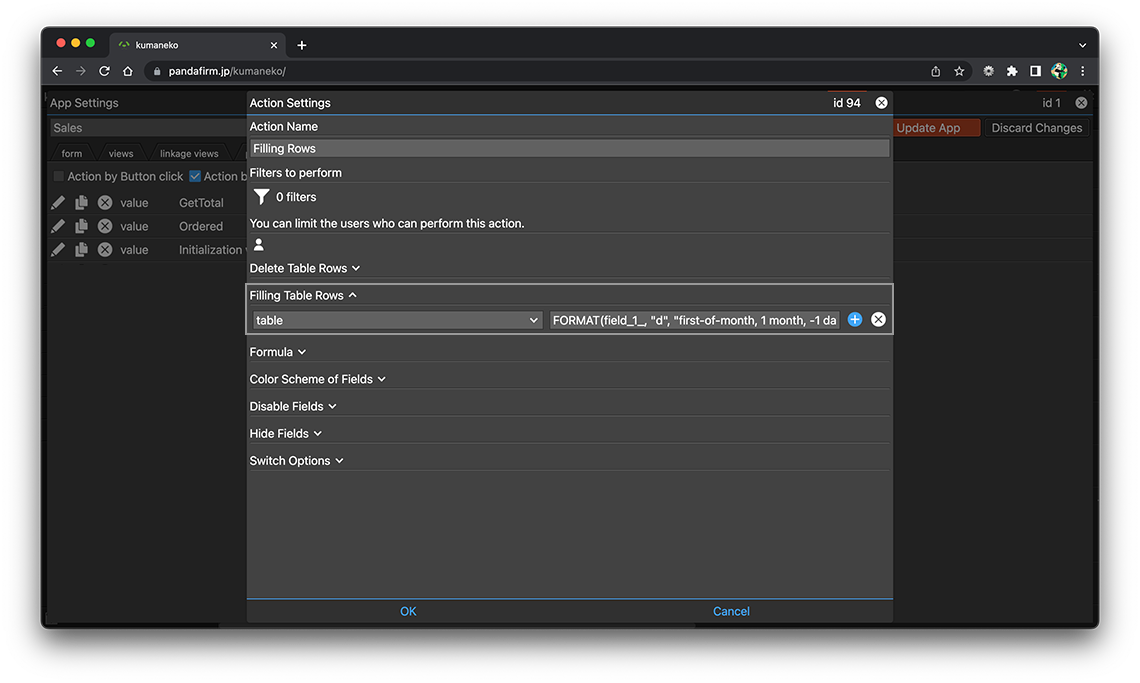Click the user icon to limit users
1140x683 pixels.
point(259,245)
